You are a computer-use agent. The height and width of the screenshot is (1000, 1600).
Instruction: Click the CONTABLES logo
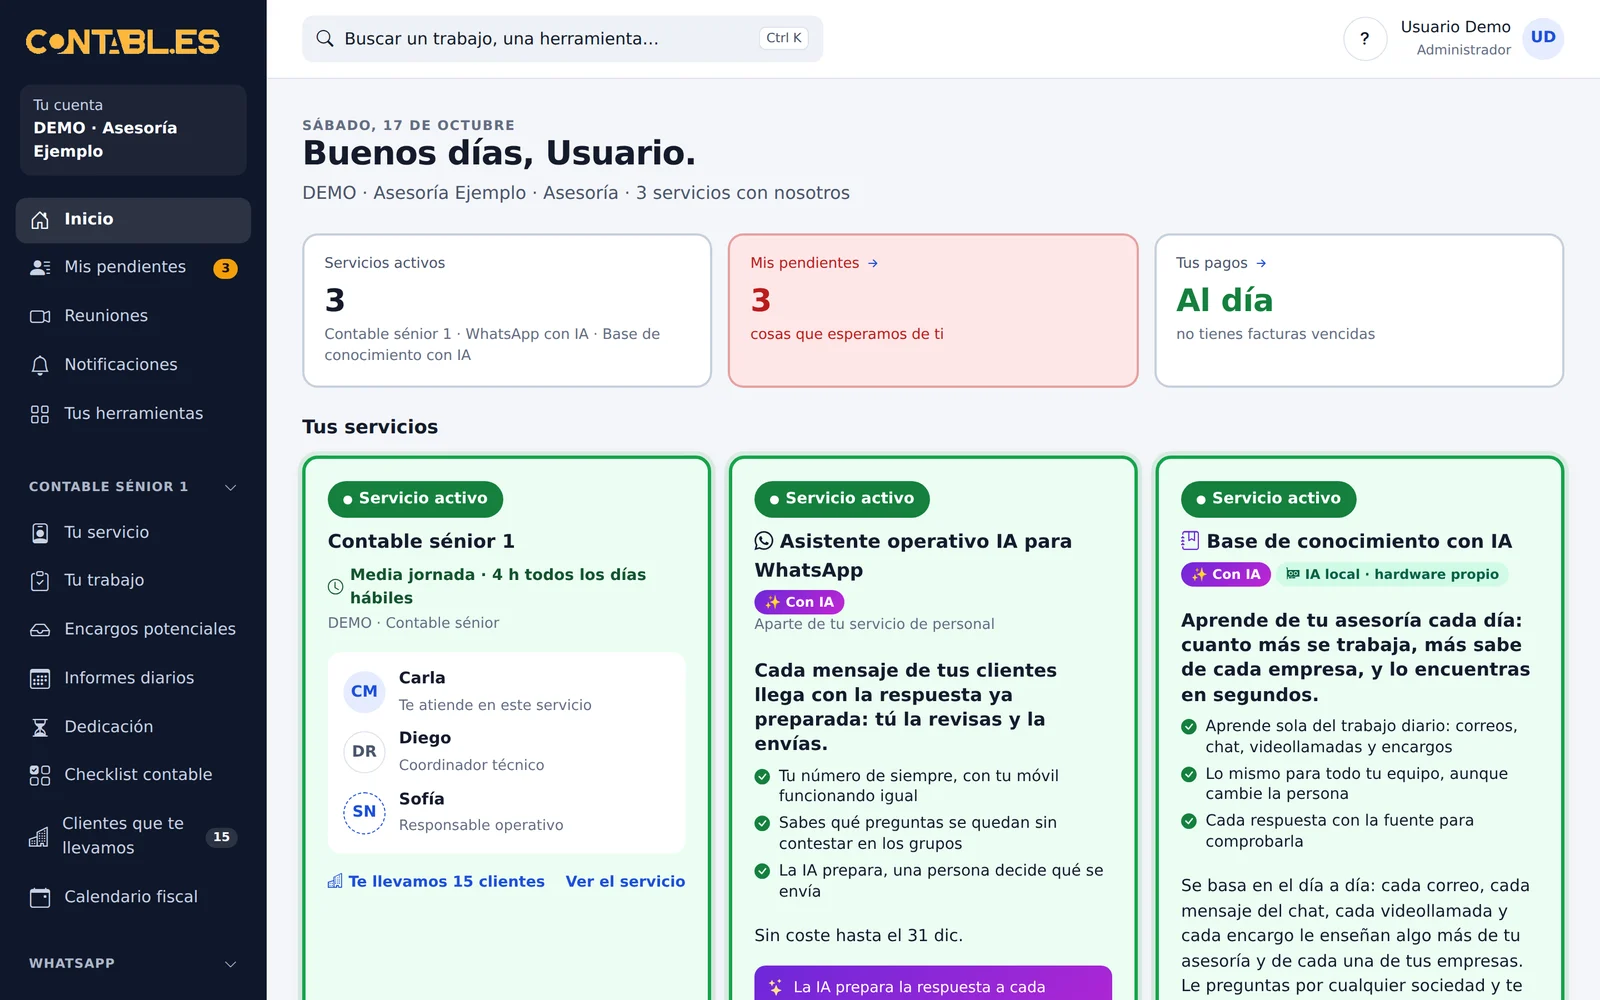coord(122,41)
